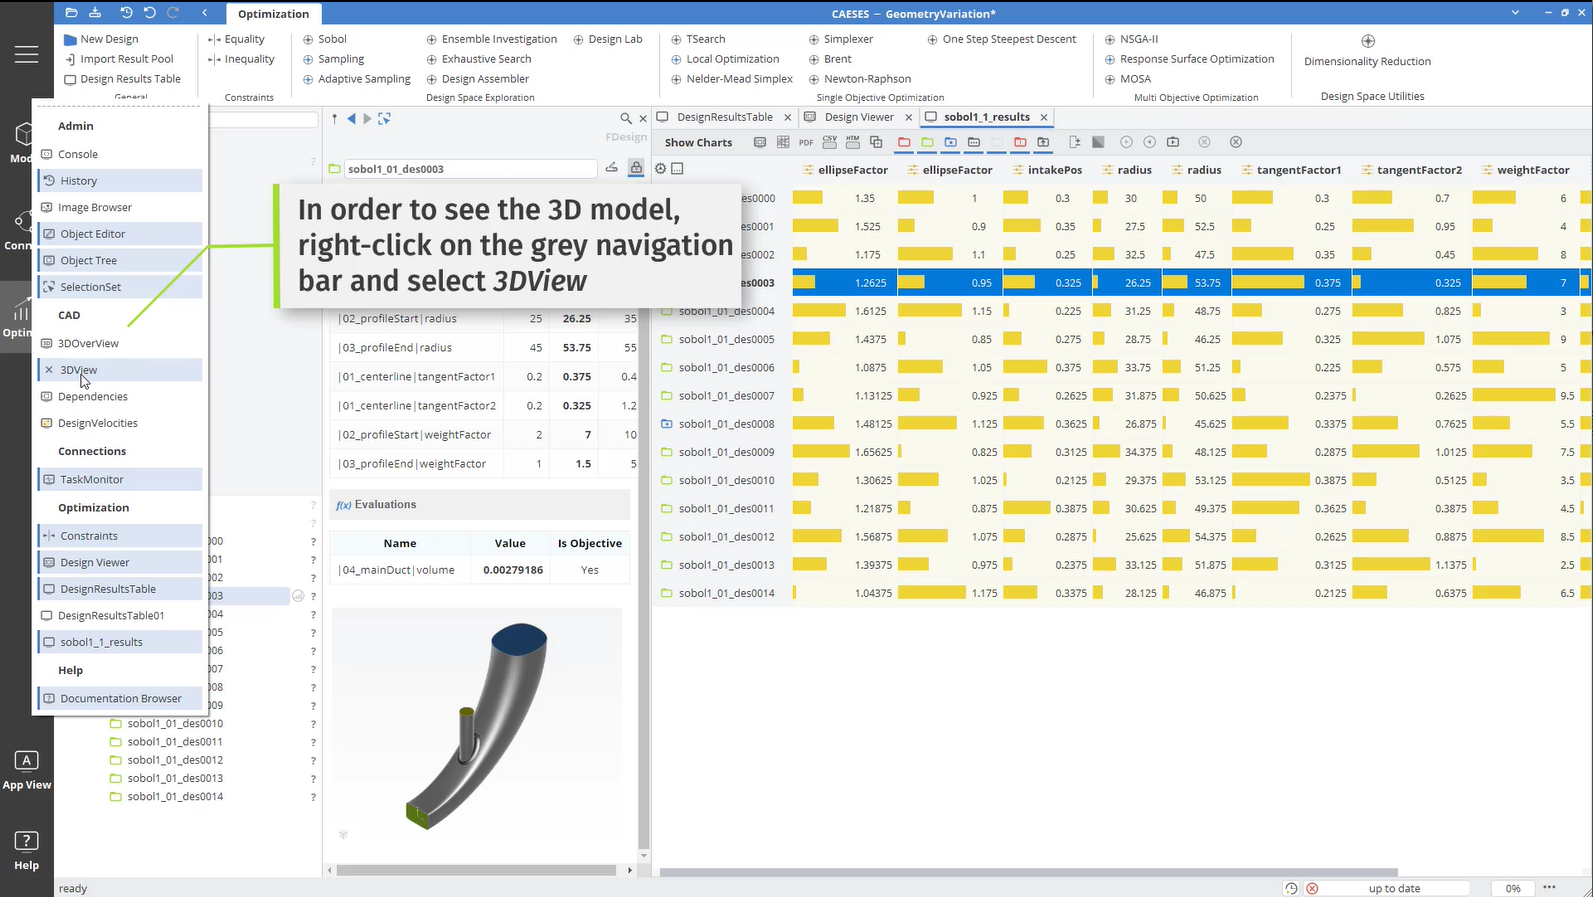
Task: Switch to the DesignResultsTable tab
Action: tap(724, 117)
